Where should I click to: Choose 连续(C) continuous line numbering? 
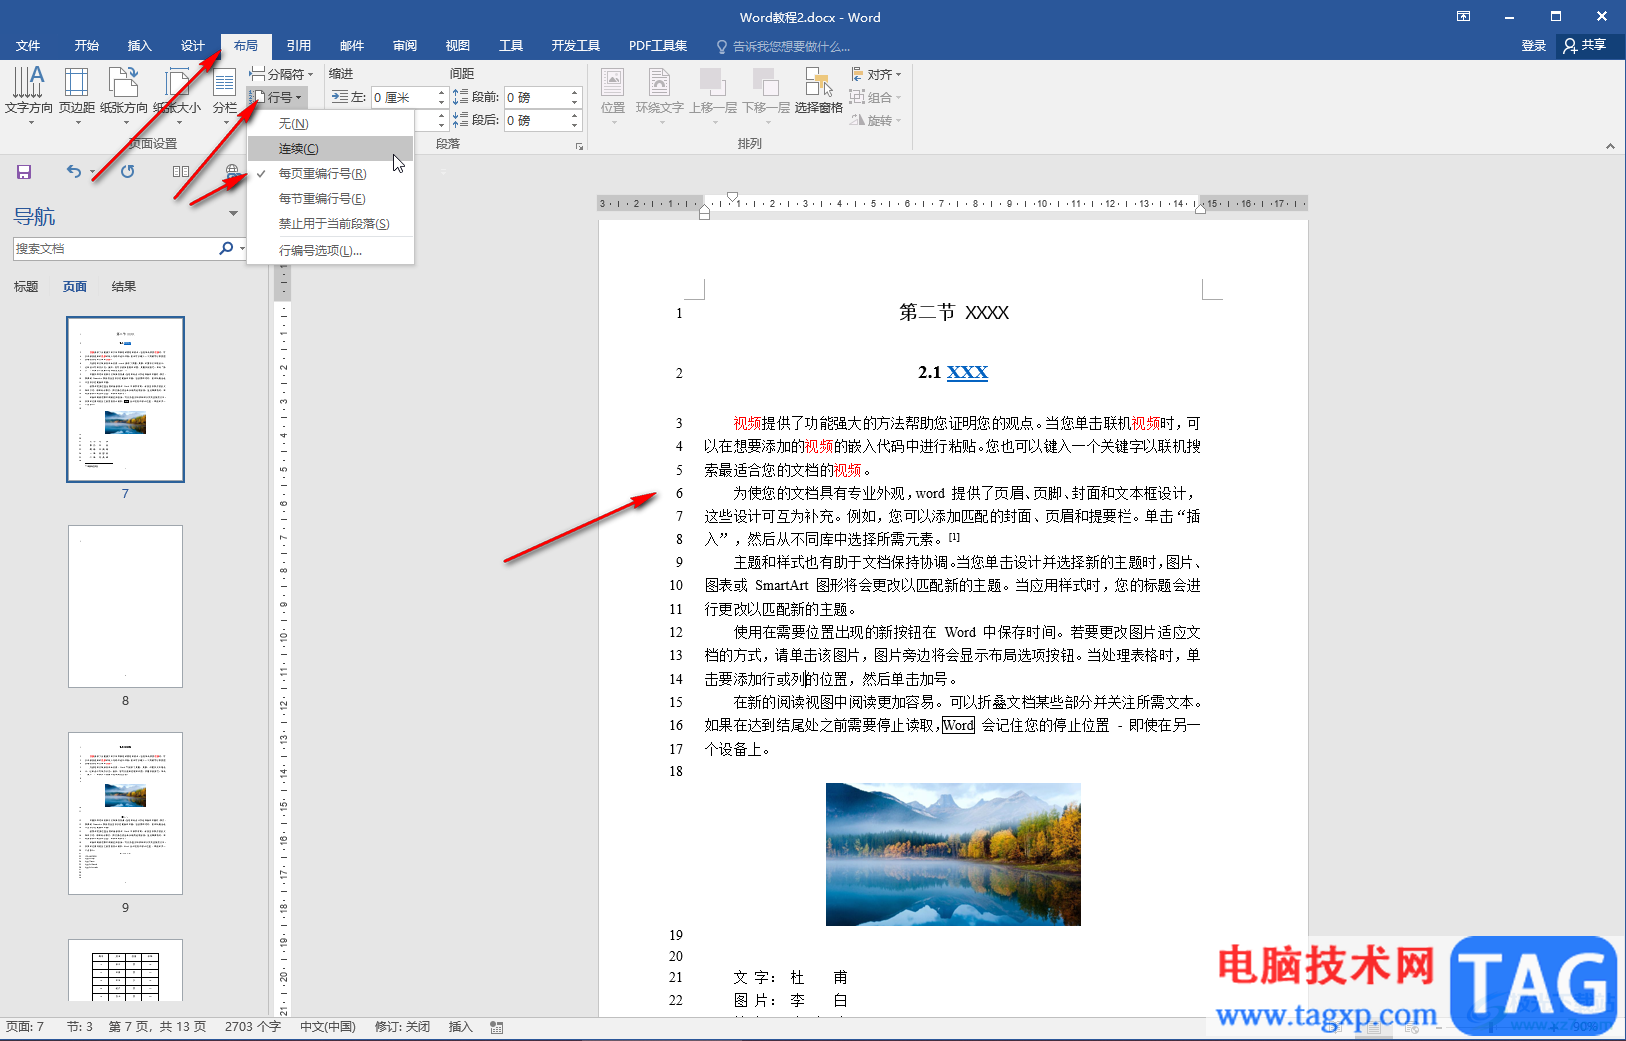331,148
